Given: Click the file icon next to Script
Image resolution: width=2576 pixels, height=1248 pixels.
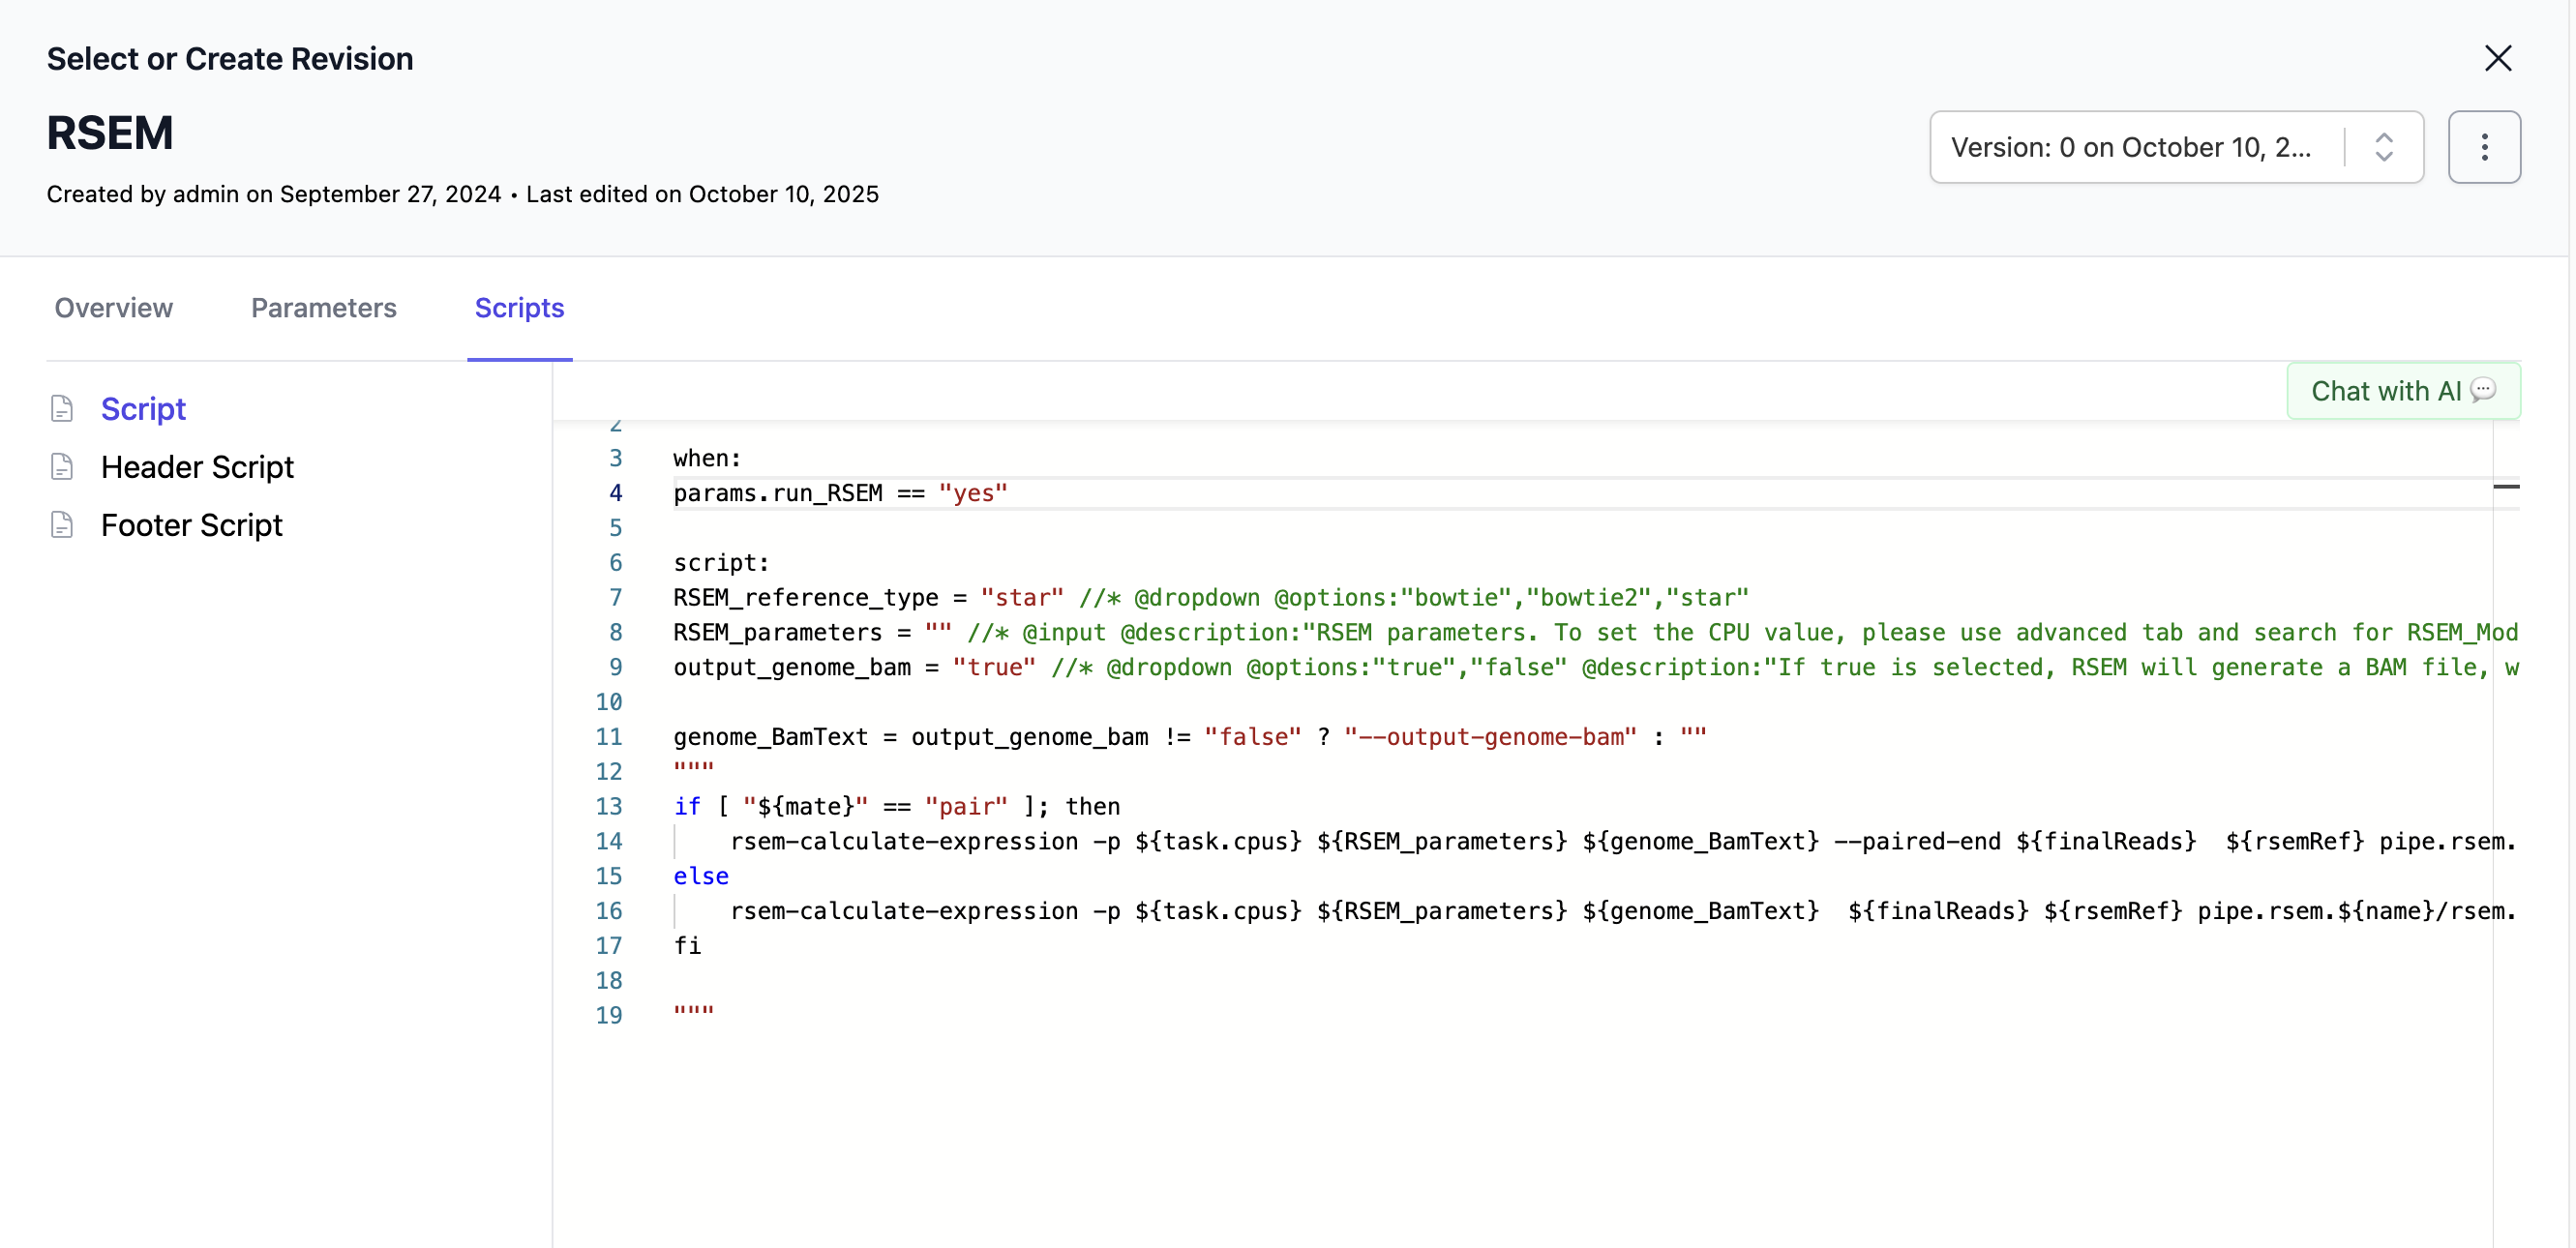Looking at the screenshot, I should 62,409.
